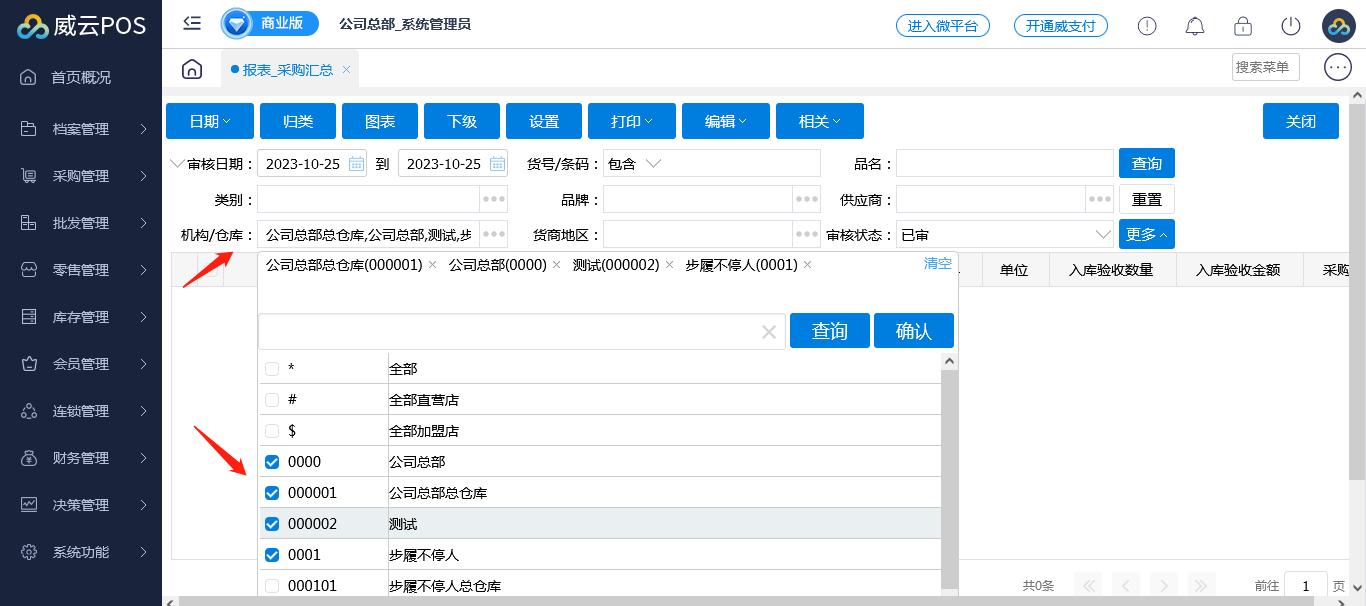Expand 采购管理 in the sidebar
The height and width of the screenshot is (606, 1366).
coord(81,176)
